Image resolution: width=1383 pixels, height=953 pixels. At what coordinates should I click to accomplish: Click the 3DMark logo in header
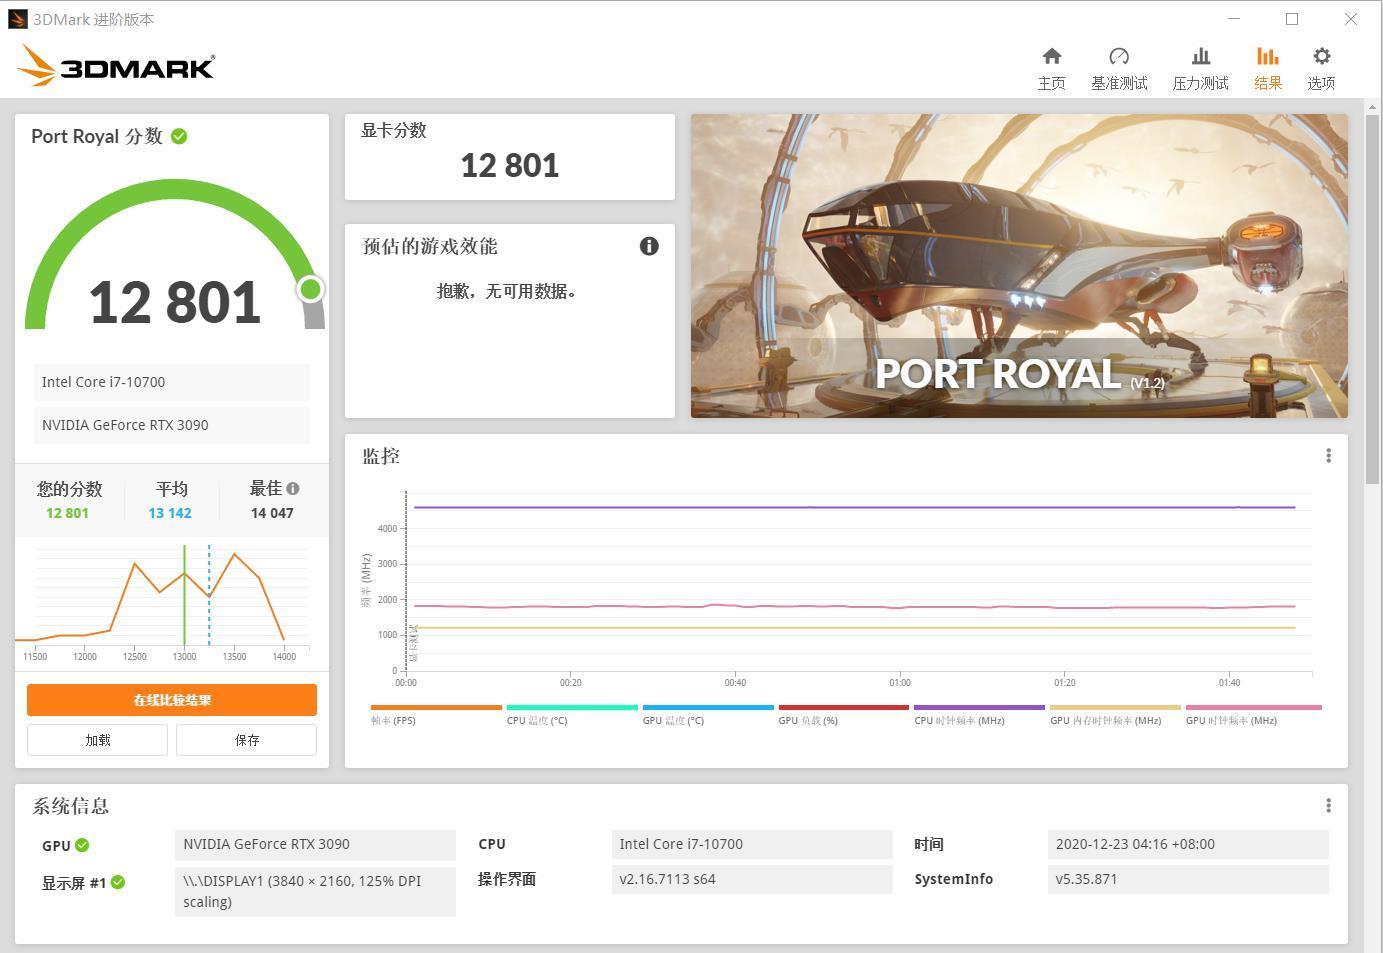click(x=116, y=66)
